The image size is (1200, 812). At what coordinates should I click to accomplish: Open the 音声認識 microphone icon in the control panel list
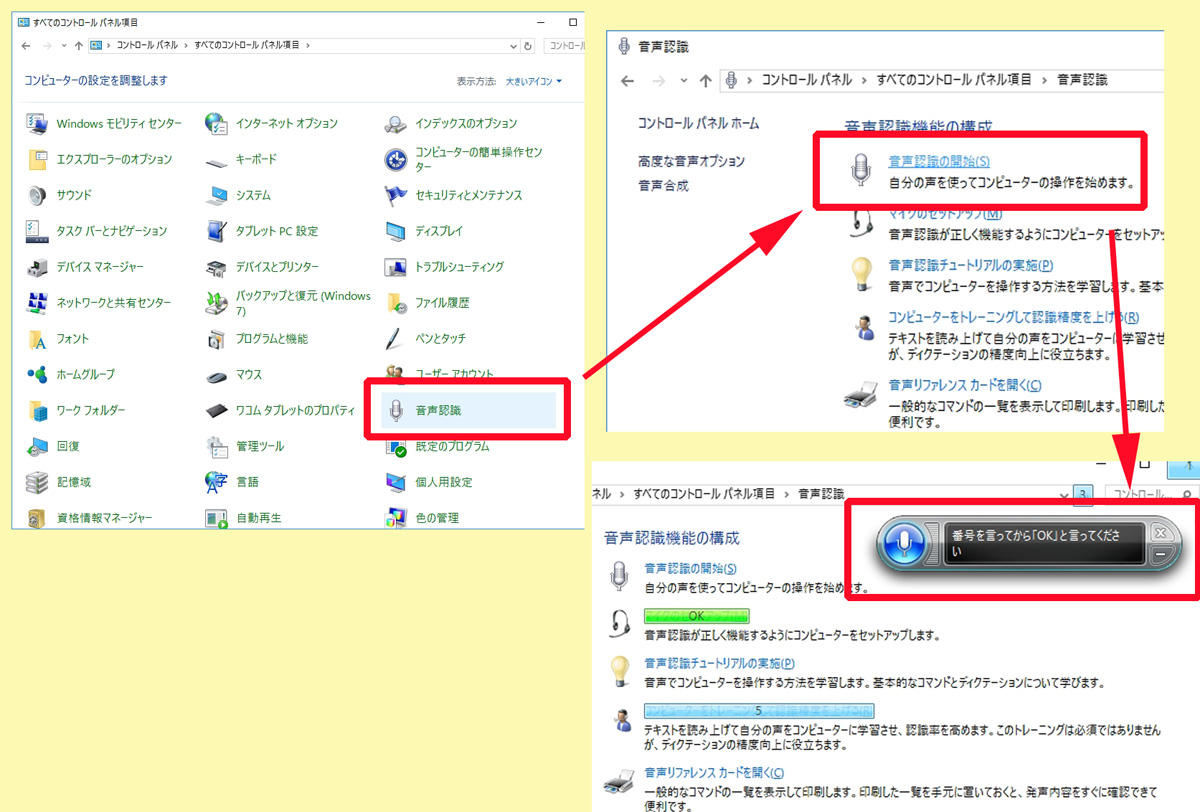click(x=397, y=411)
